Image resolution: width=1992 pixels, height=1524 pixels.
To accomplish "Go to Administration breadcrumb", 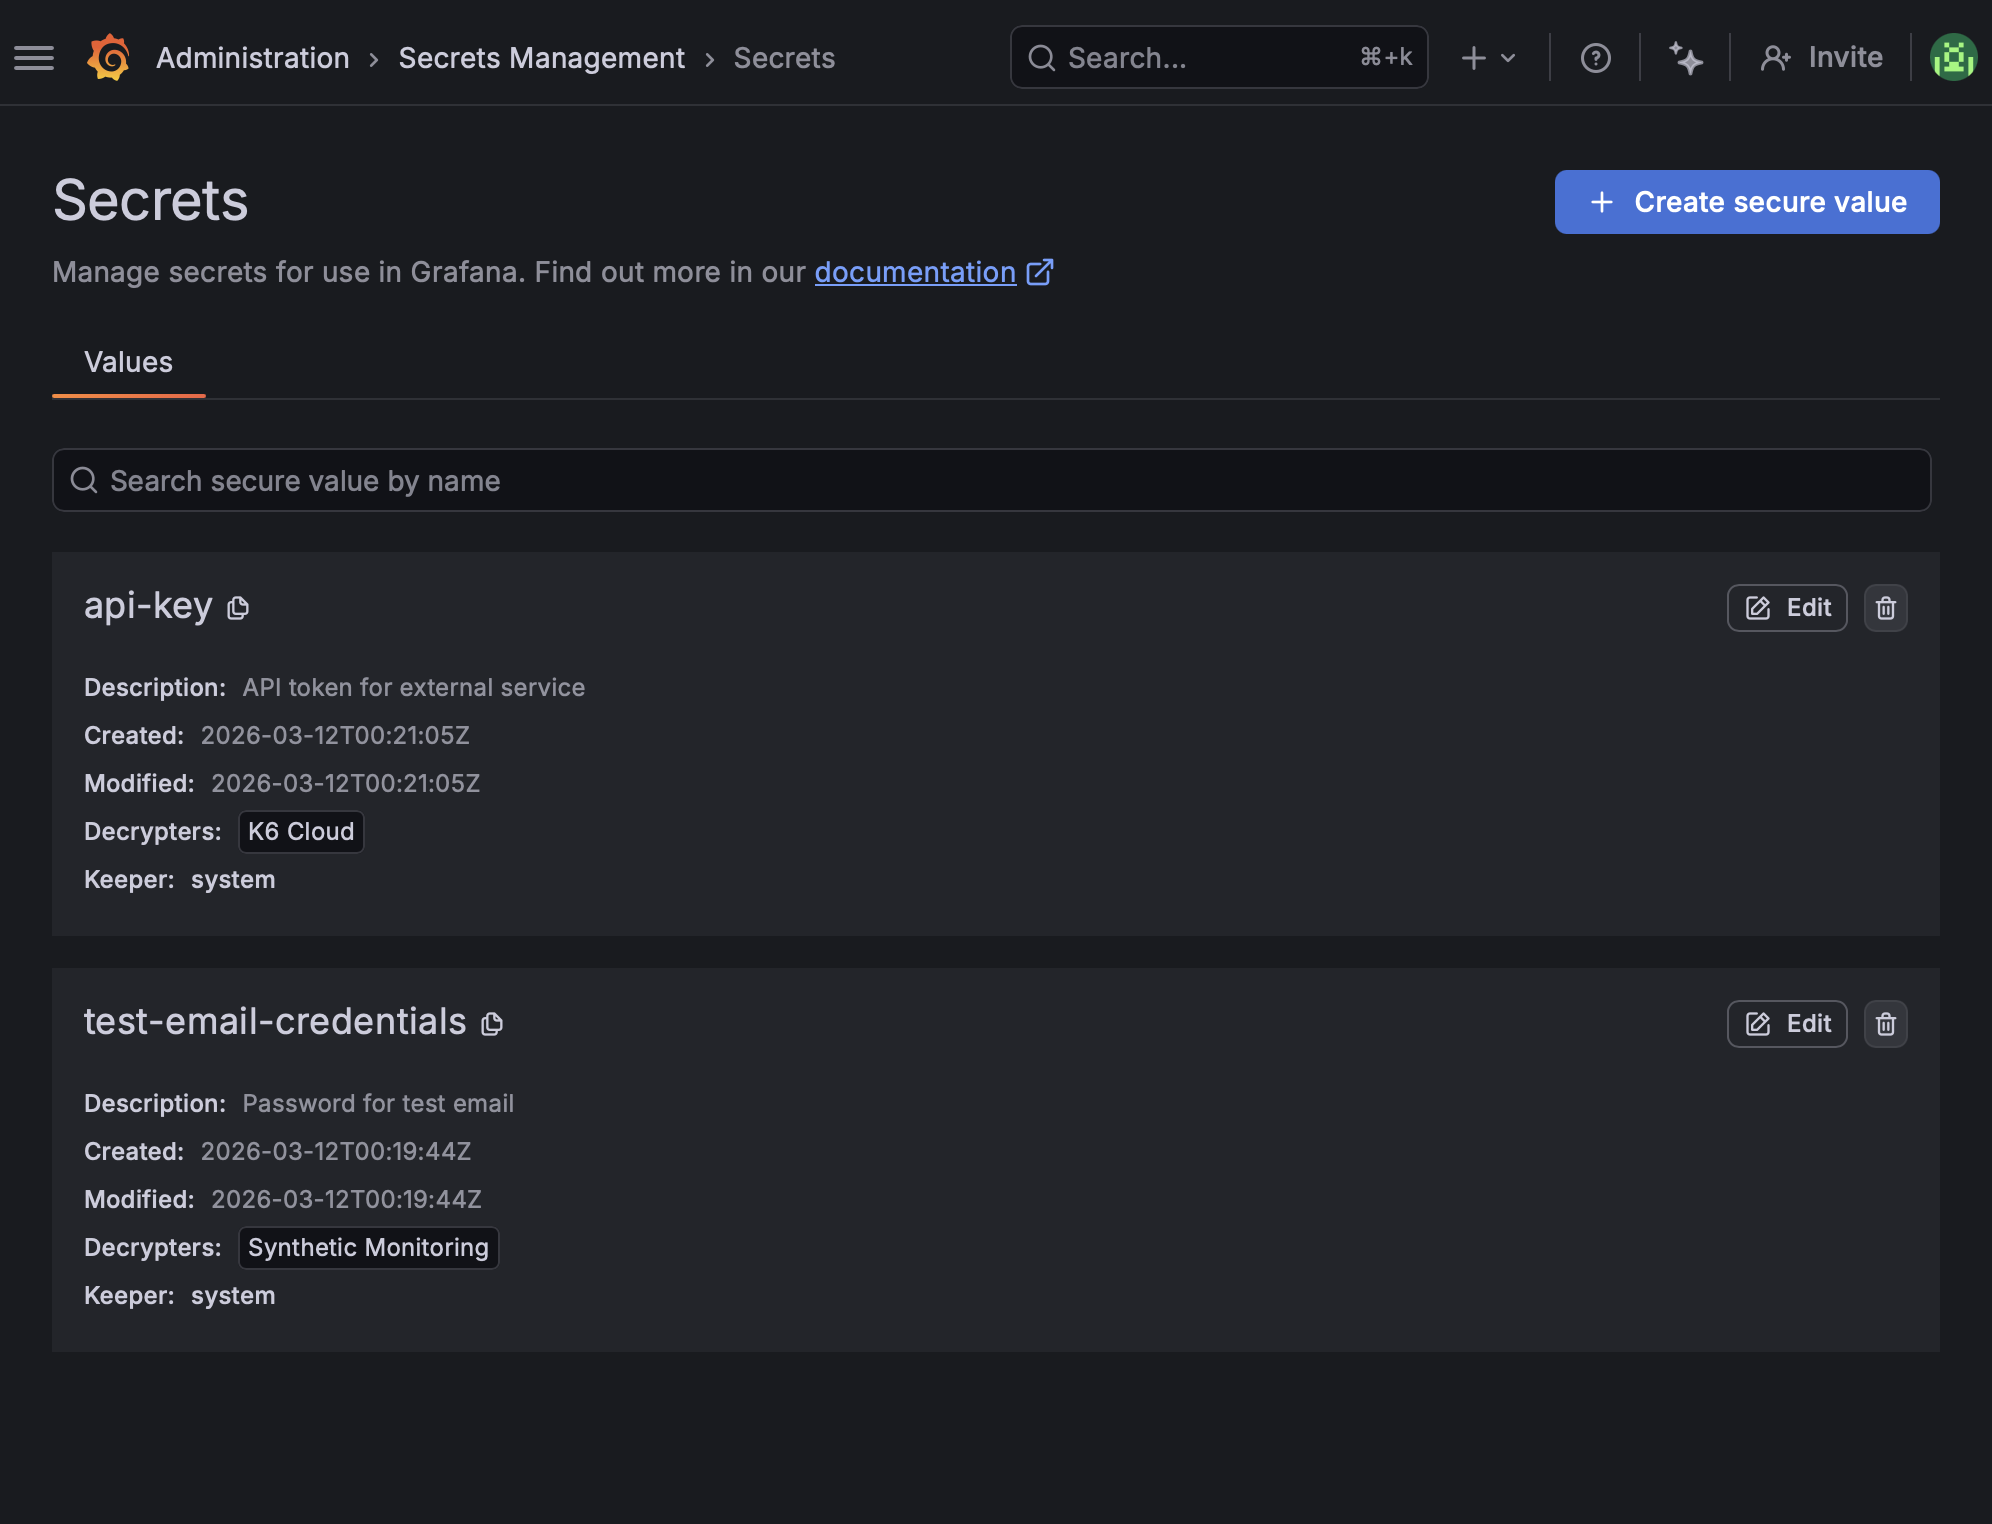I will tap(253, 58).
